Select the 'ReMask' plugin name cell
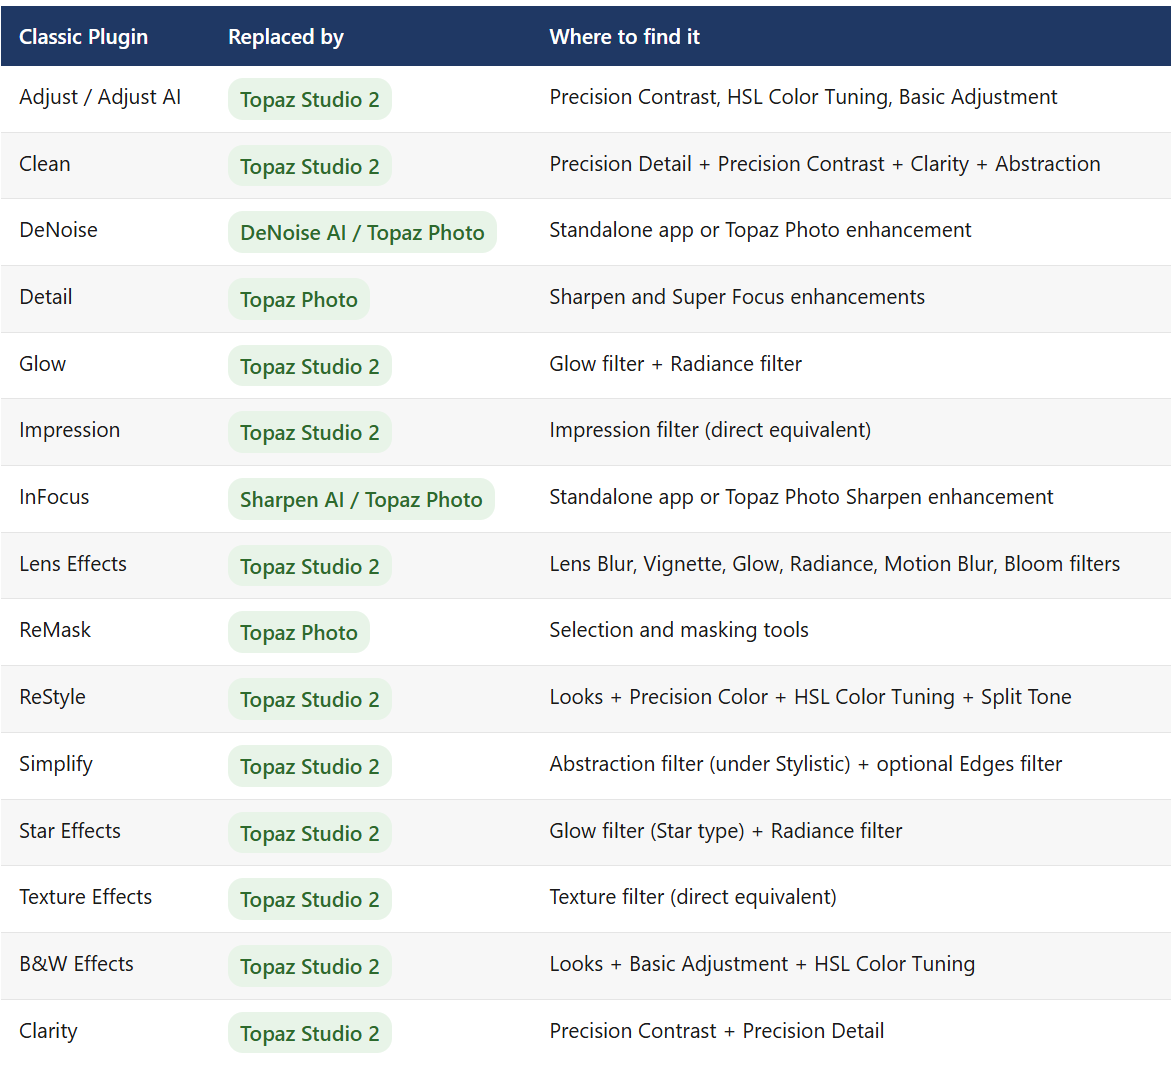 (x=55, y=630)
